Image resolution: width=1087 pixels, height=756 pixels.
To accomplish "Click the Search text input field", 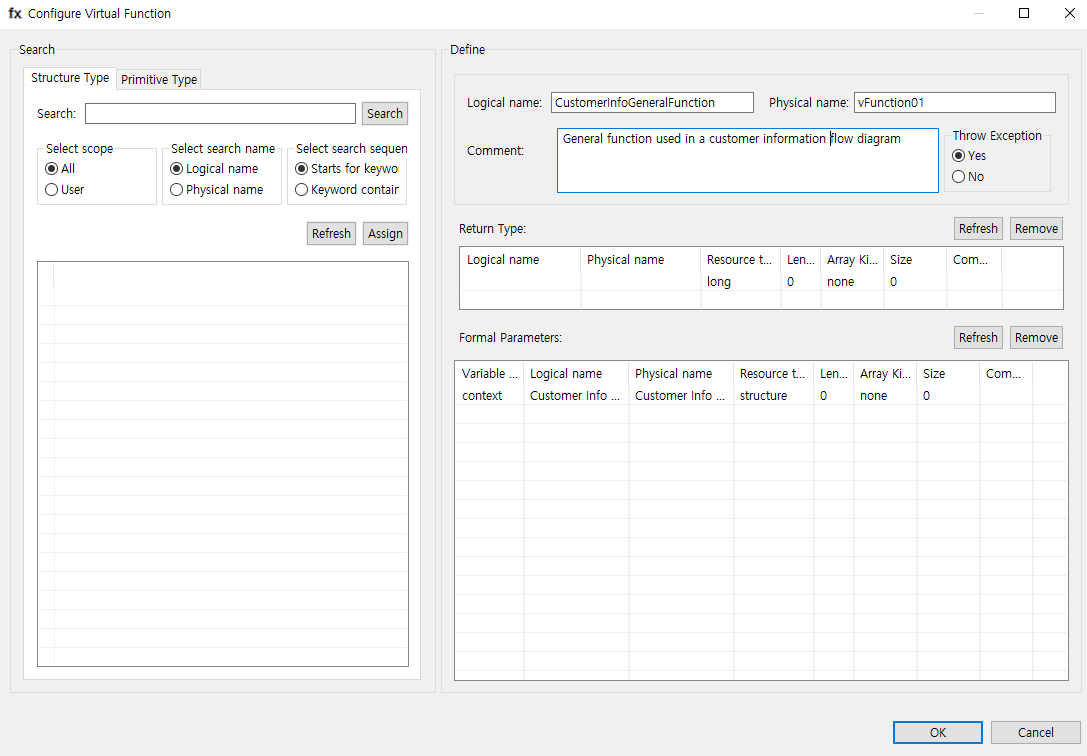I will (220, 114).
